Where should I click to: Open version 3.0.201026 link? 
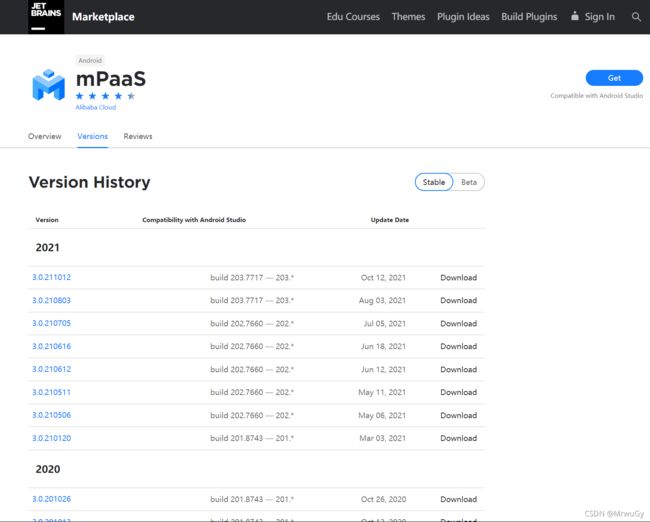coord(51,499)
